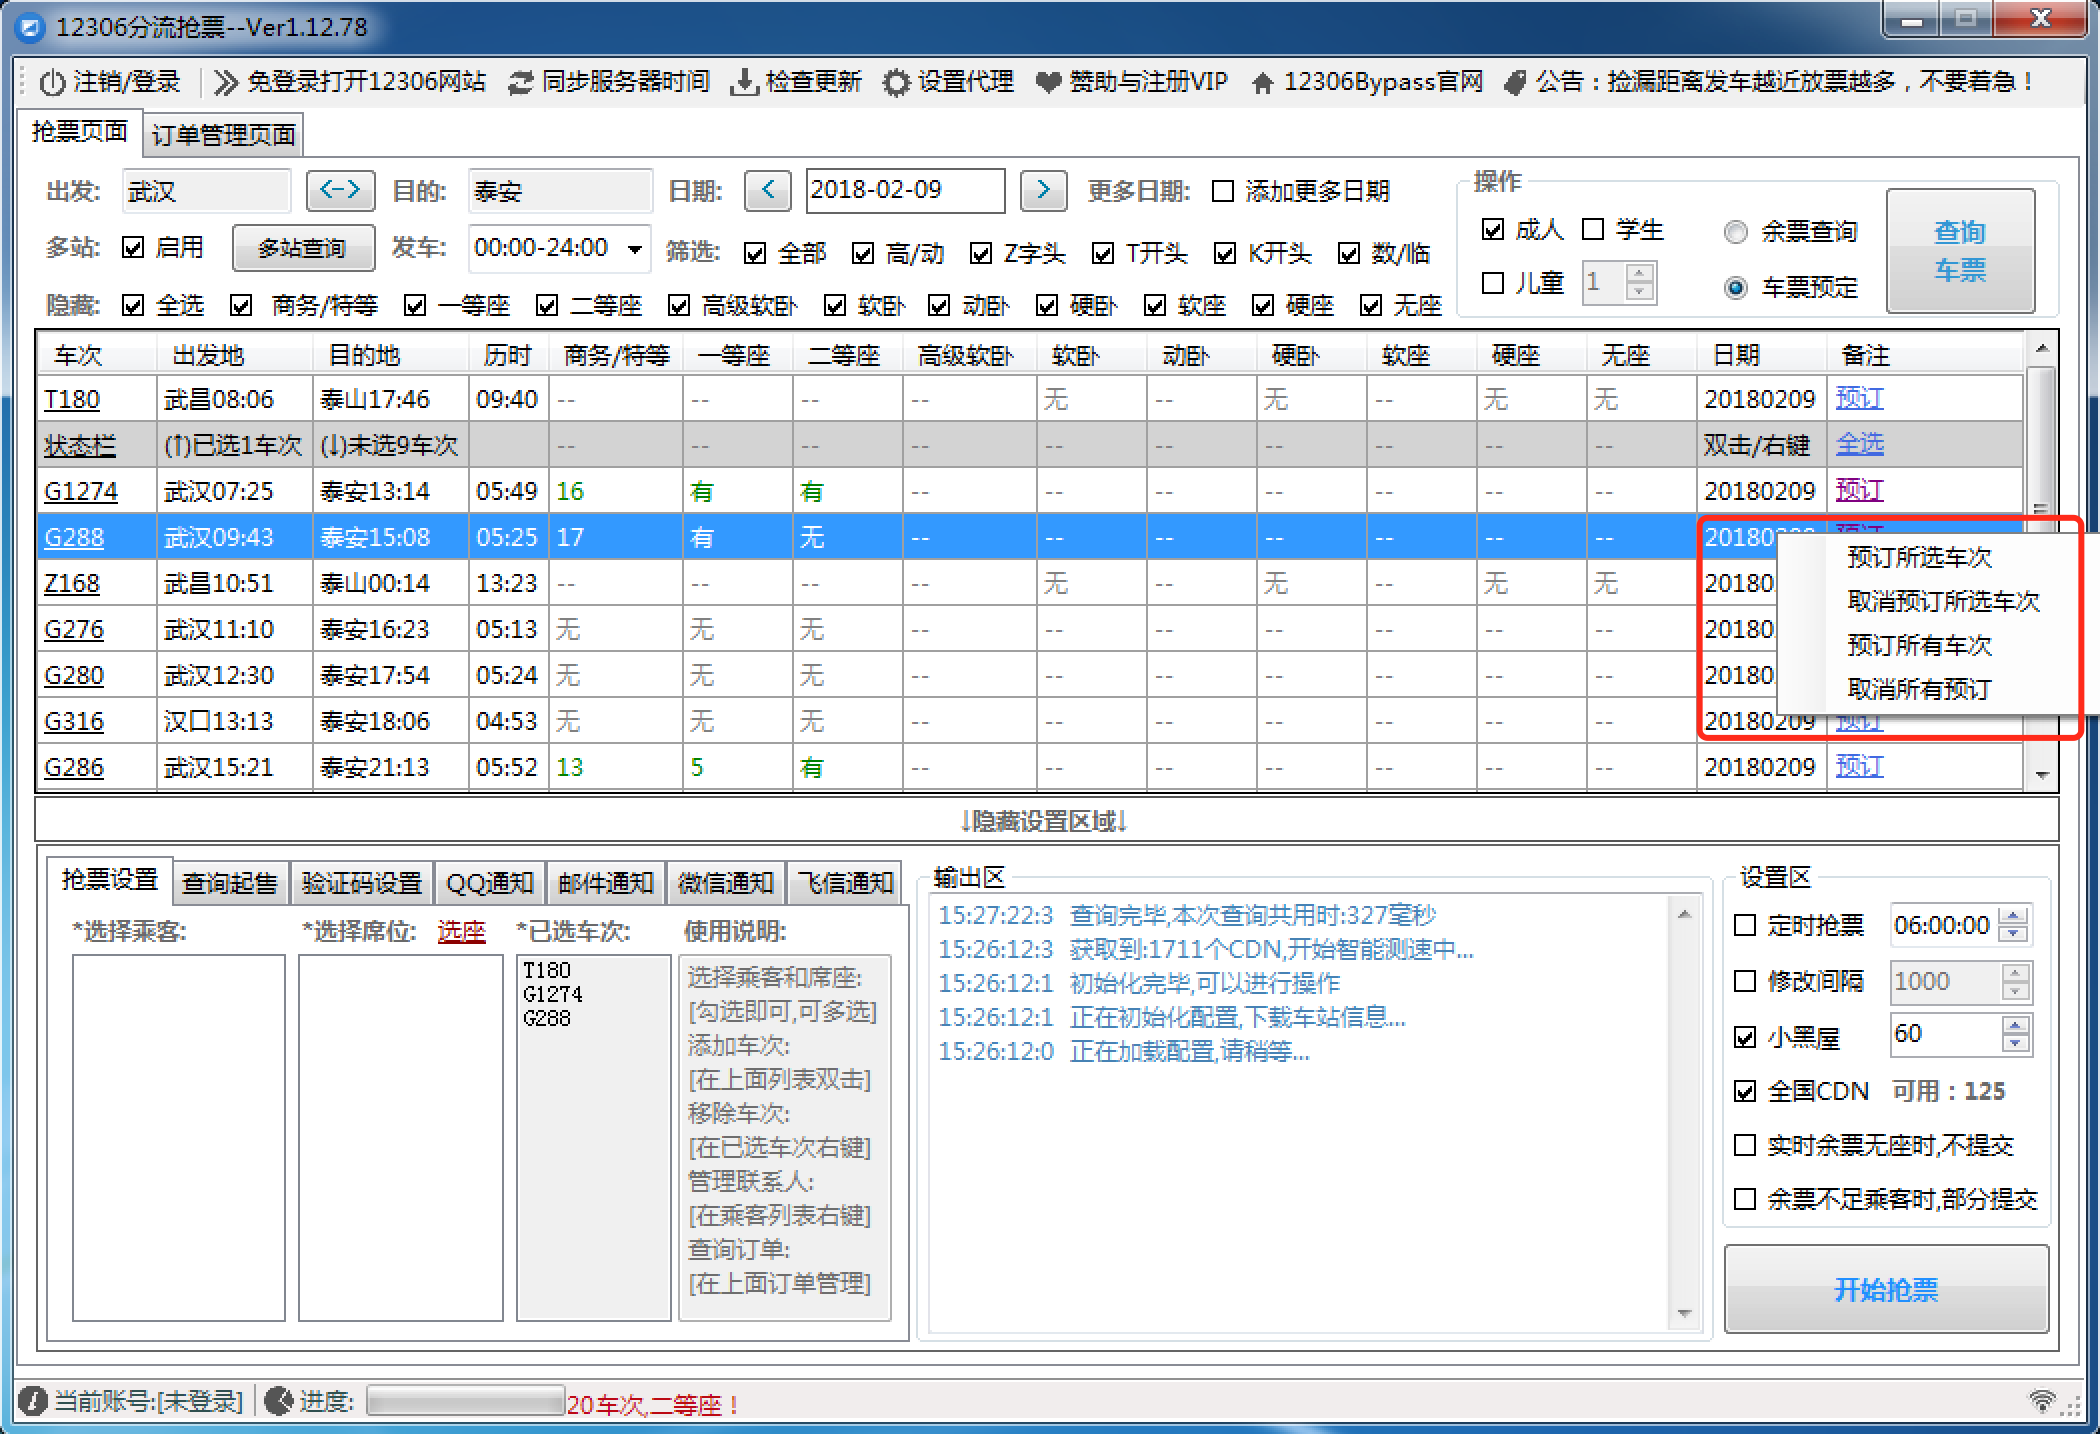Go to next date arrow
This screenshot has height=1434, width=2100.
pos(1043,190)
